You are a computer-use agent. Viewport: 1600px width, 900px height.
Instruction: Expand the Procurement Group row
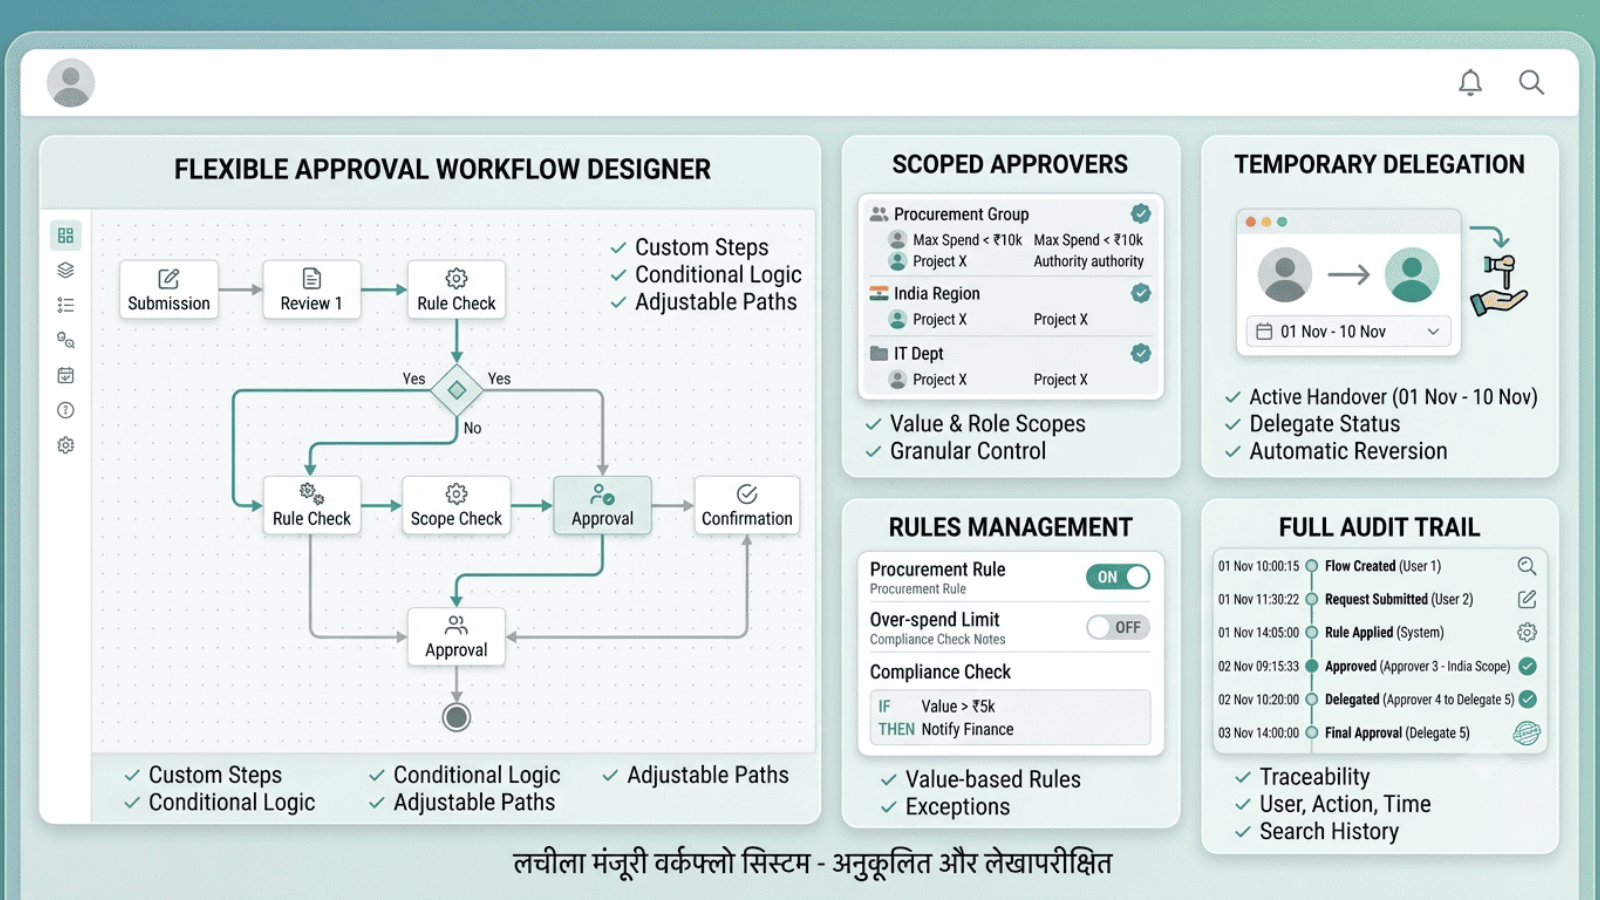coord(1010,214)
